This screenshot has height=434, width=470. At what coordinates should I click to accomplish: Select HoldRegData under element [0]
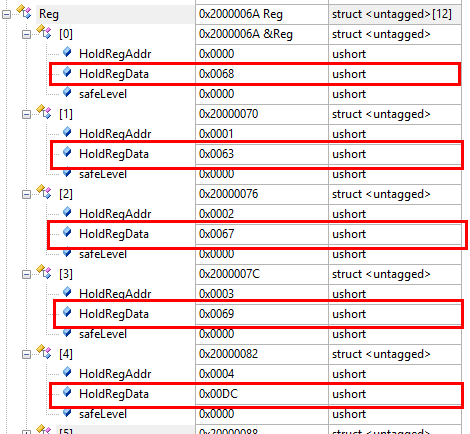[x=114, y=74]
